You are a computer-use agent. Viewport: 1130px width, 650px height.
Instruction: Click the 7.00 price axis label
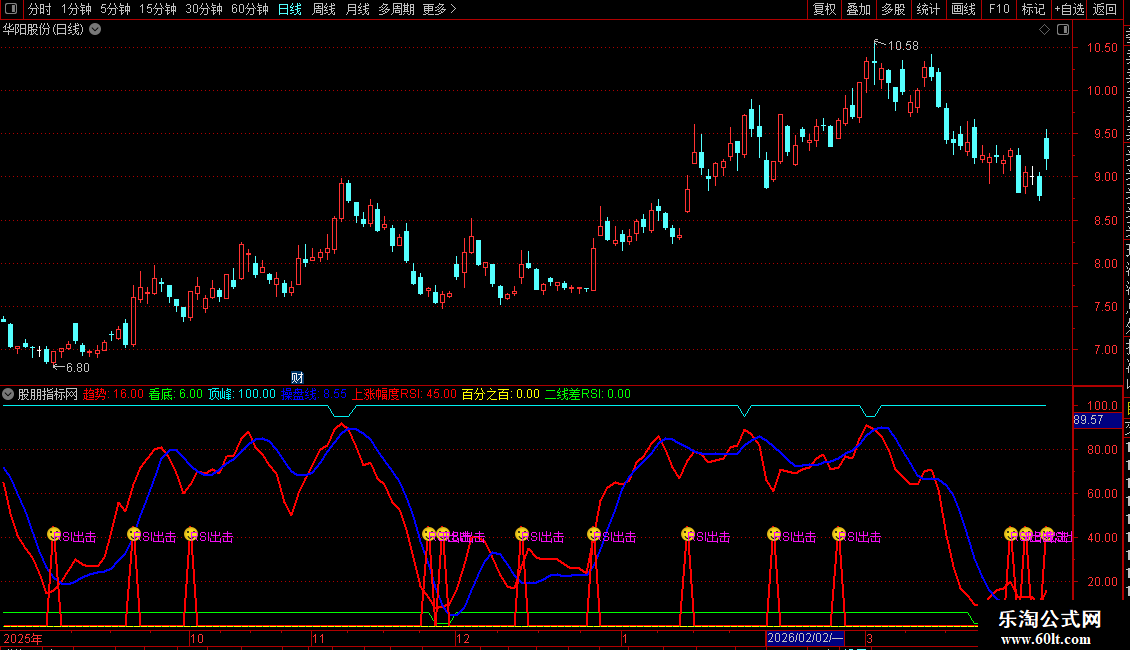point(1105,350)
